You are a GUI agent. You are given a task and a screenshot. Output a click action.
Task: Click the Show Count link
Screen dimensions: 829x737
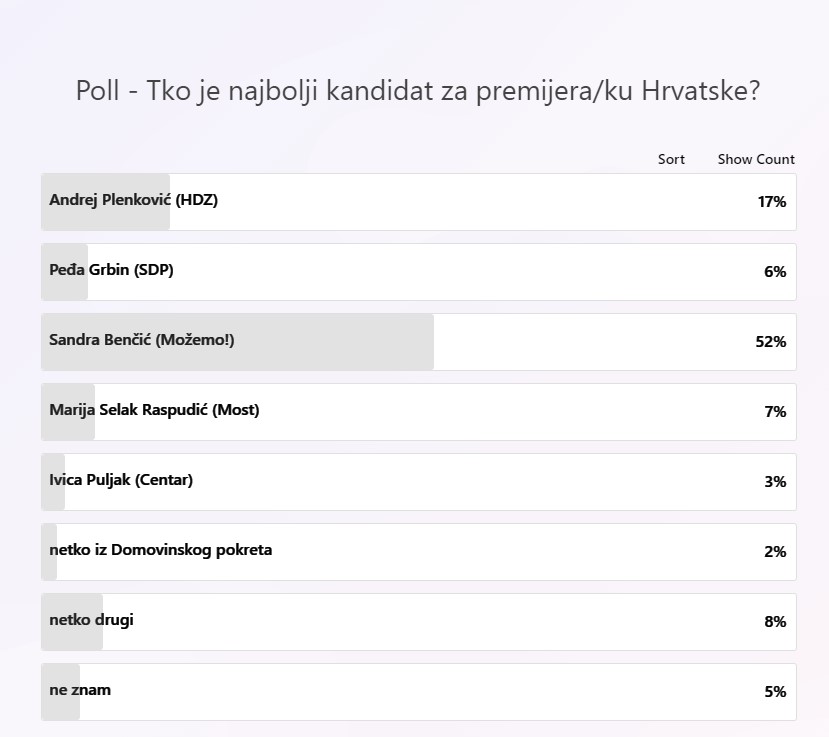click(x=756, y=159)
